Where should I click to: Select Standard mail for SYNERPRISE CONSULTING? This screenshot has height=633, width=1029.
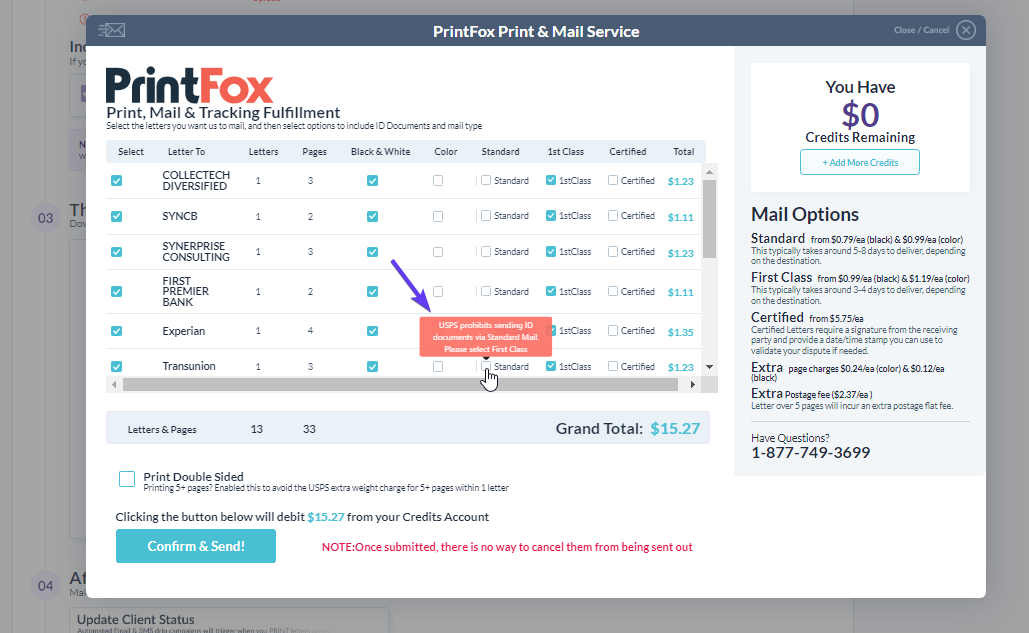[486, 252]
